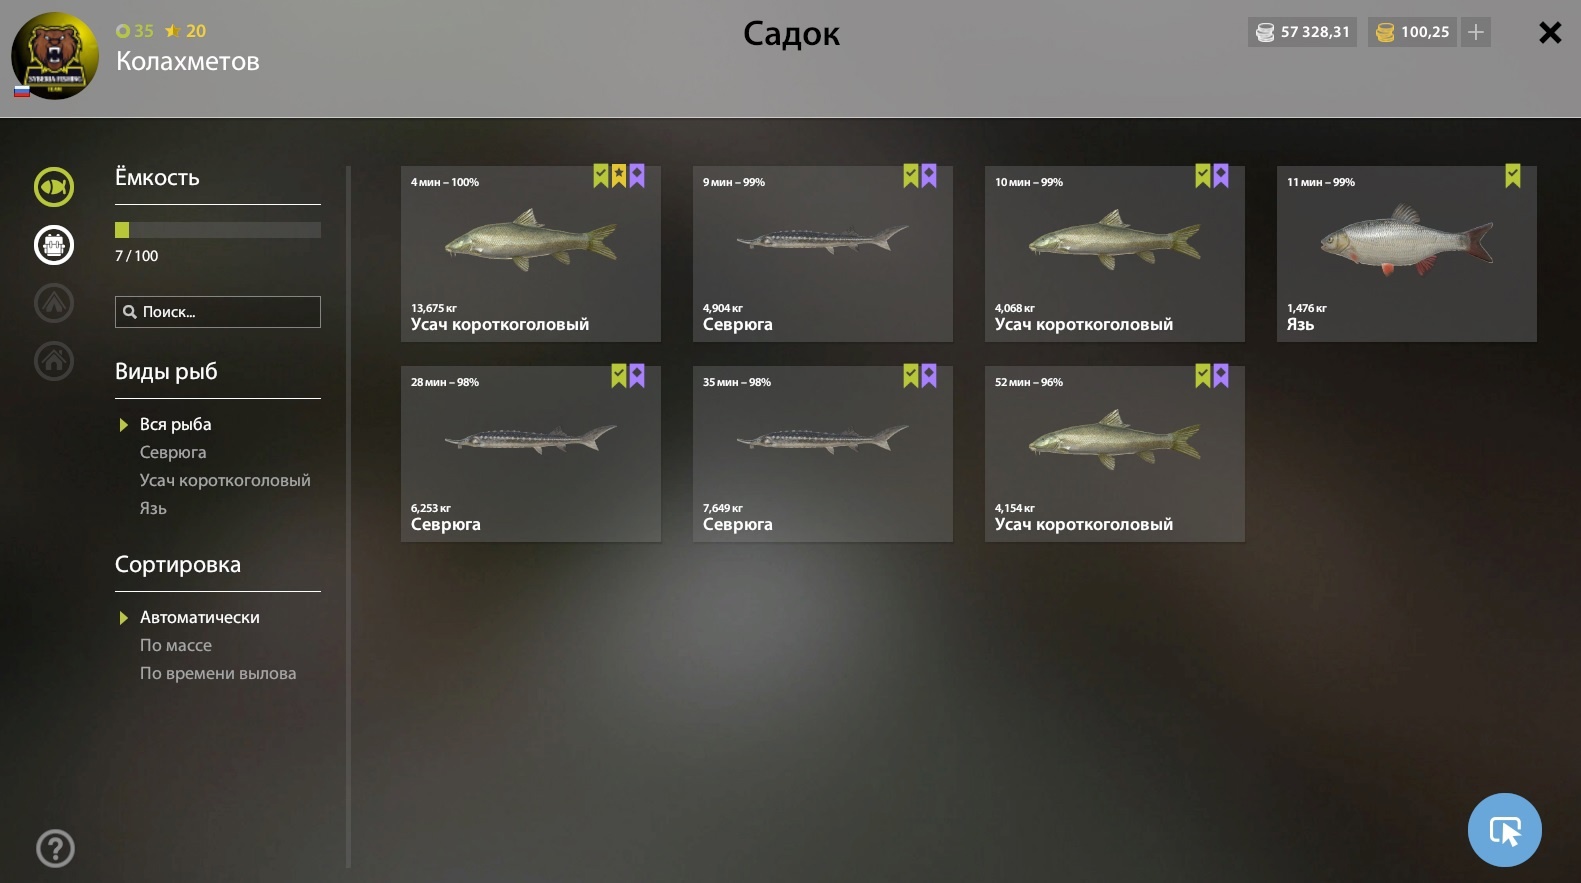Open the fish keepnet sidebar icon
Image resolution: width=1581 pixels, height=883 pixels.
click(x=54, y=187)
